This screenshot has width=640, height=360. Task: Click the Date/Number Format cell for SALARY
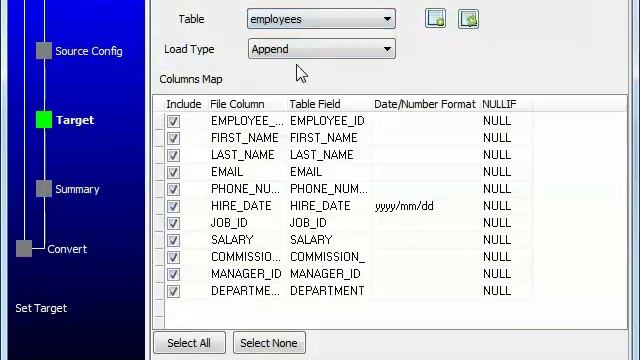426,240
